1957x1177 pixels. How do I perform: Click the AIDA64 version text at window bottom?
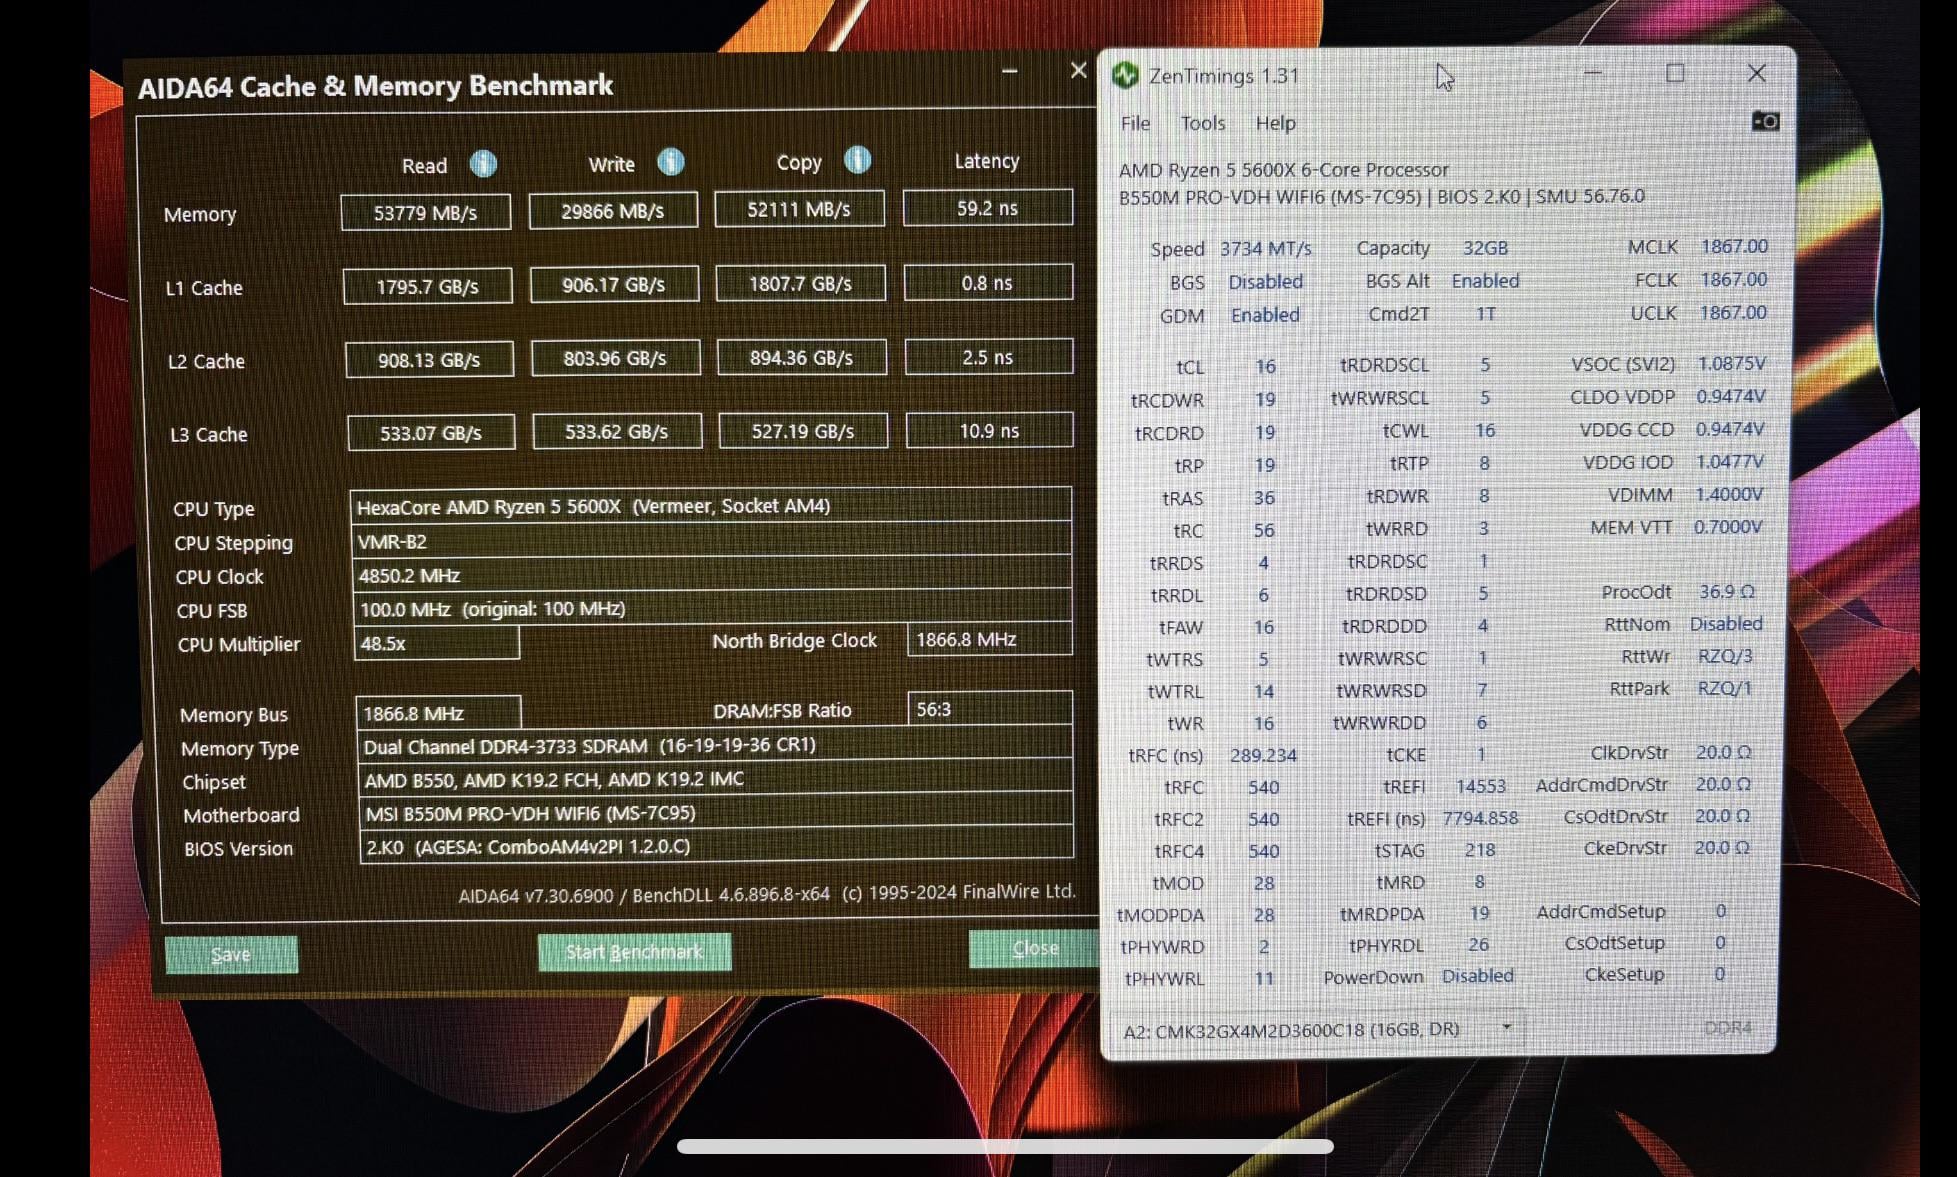767,893
